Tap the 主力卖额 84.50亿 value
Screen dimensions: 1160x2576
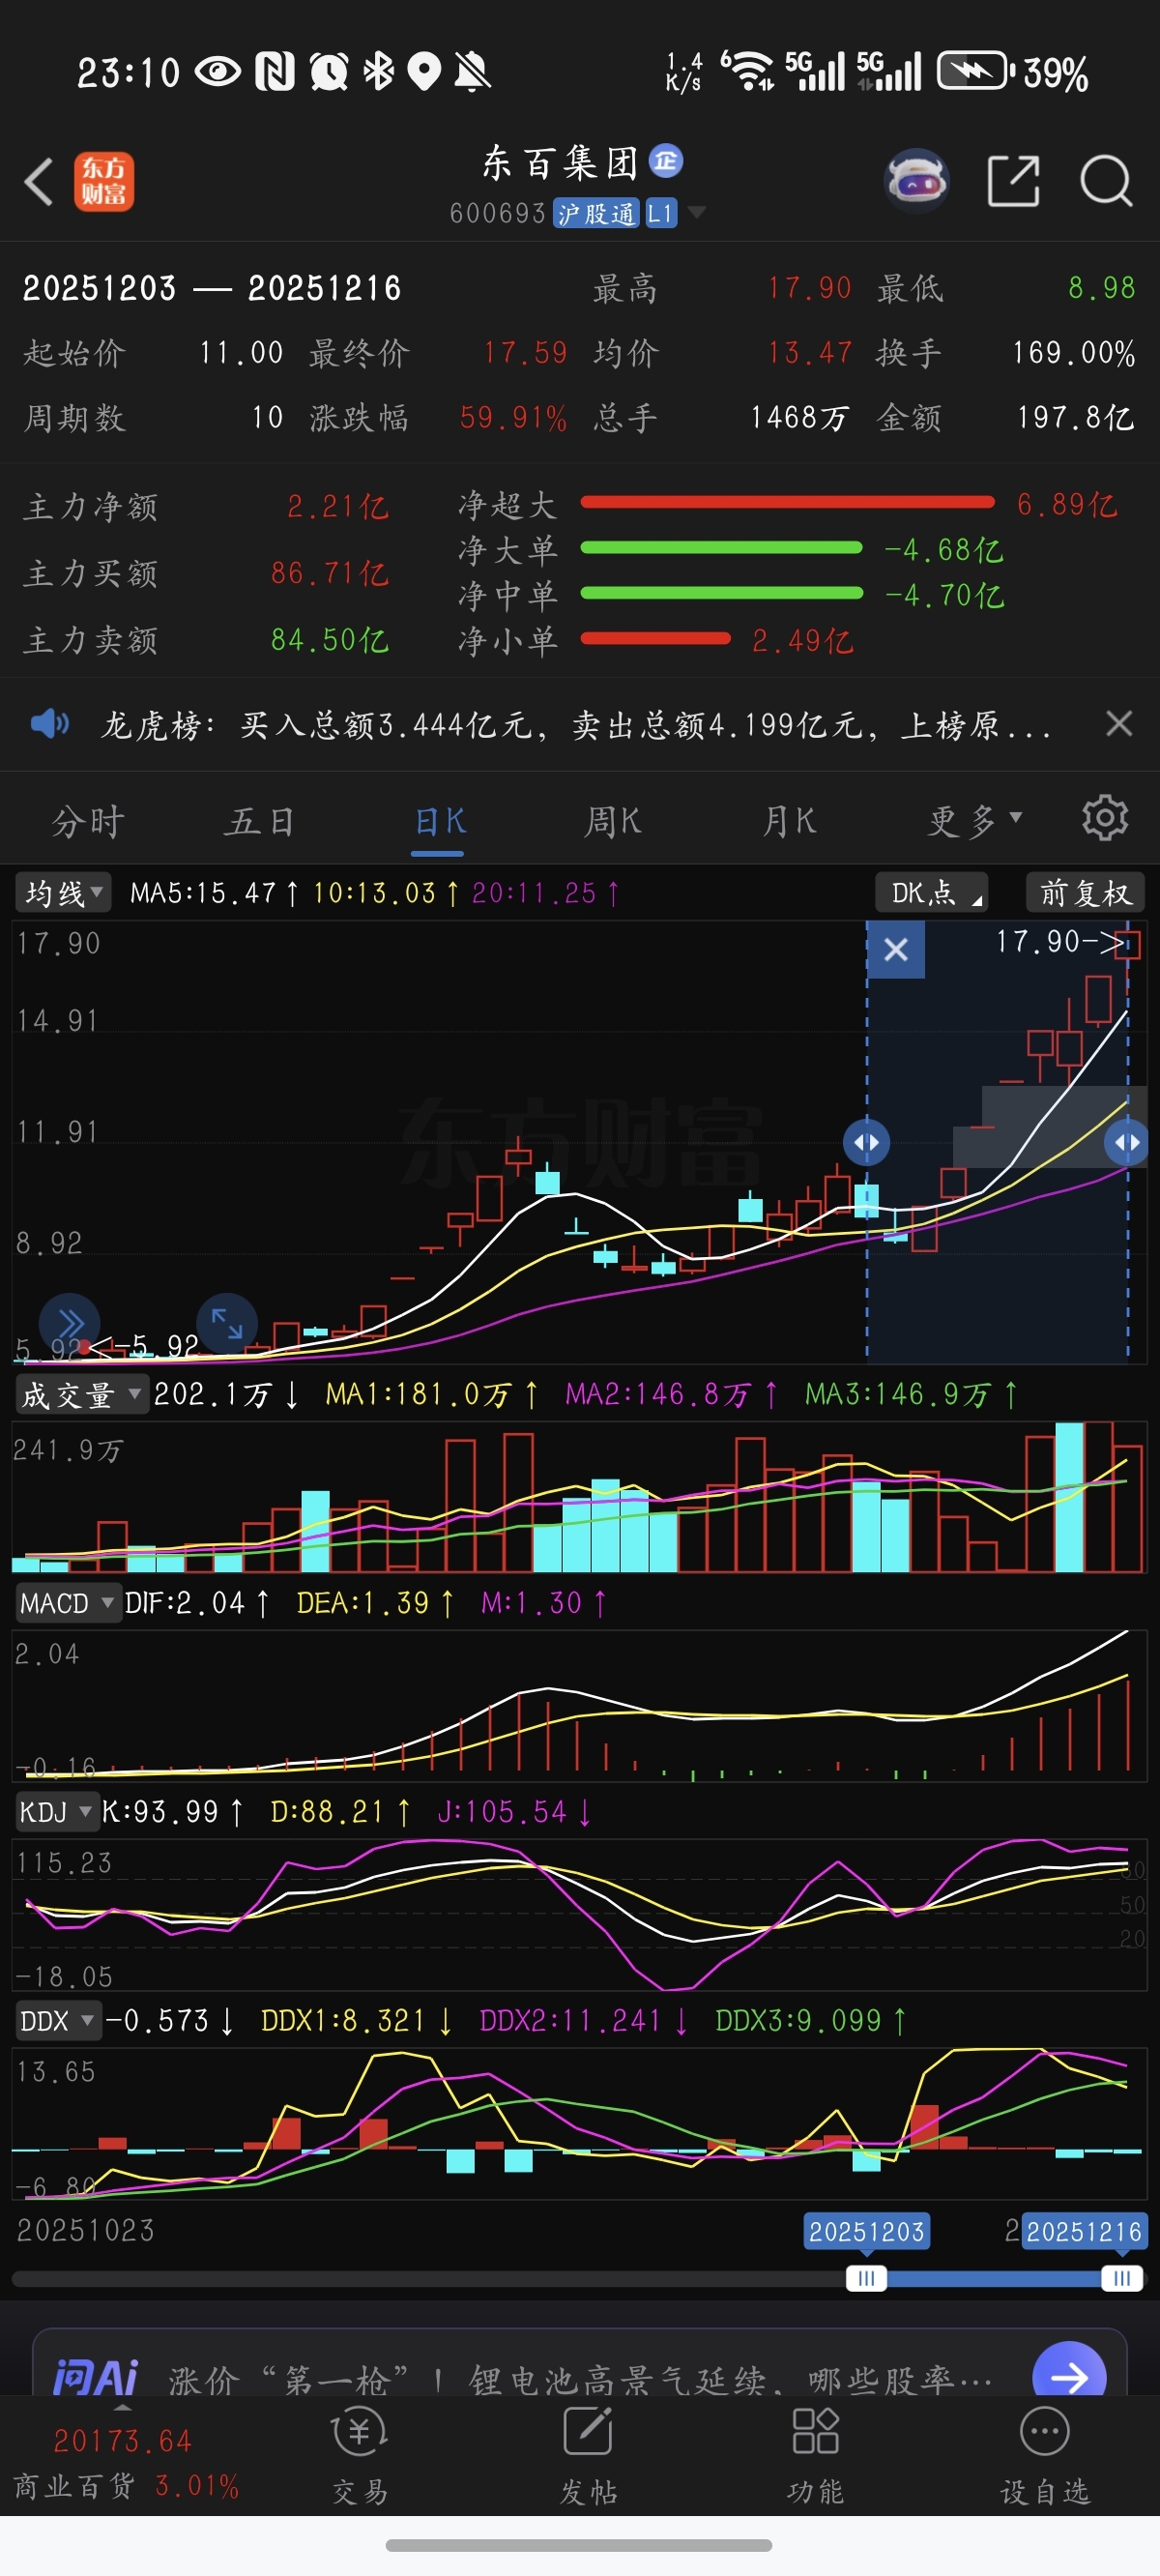[330, 640]
